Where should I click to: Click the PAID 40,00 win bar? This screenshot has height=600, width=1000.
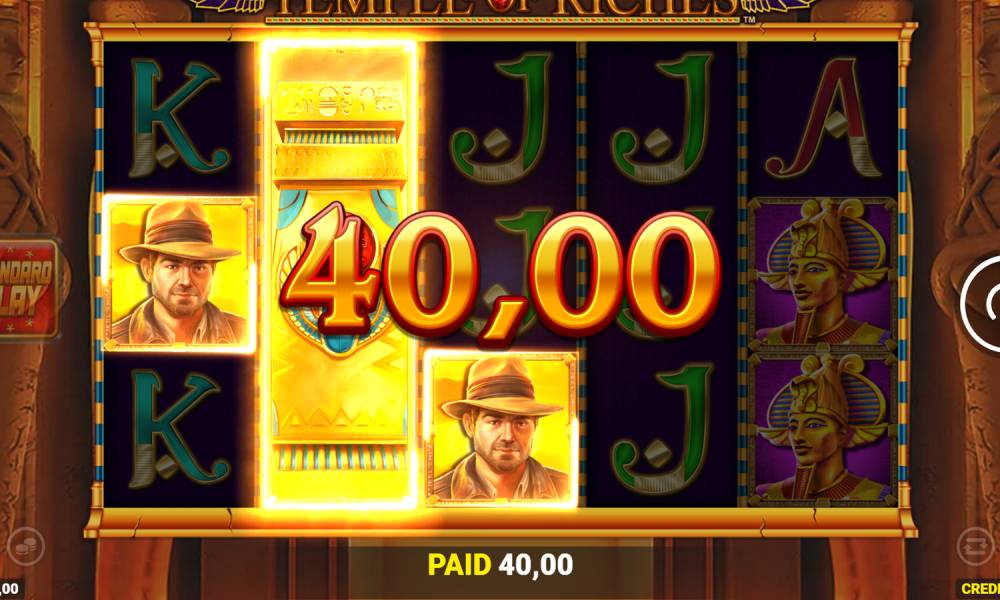(x=500, y=565)
